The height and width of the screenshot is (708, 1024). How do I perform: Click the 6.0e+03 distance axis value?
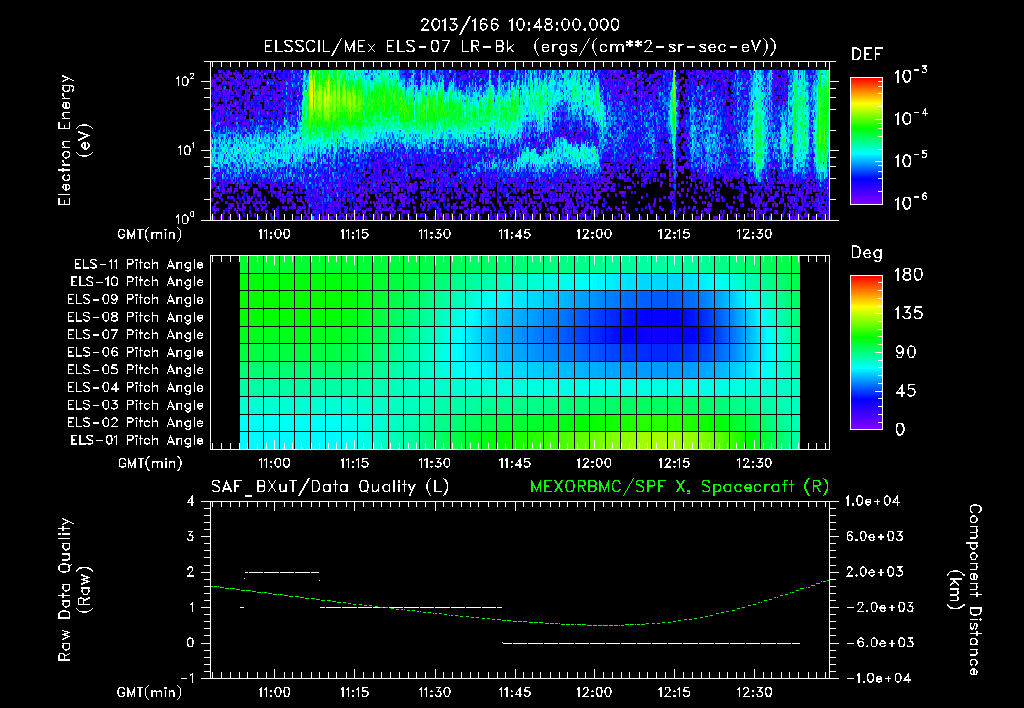coord(874,536)
